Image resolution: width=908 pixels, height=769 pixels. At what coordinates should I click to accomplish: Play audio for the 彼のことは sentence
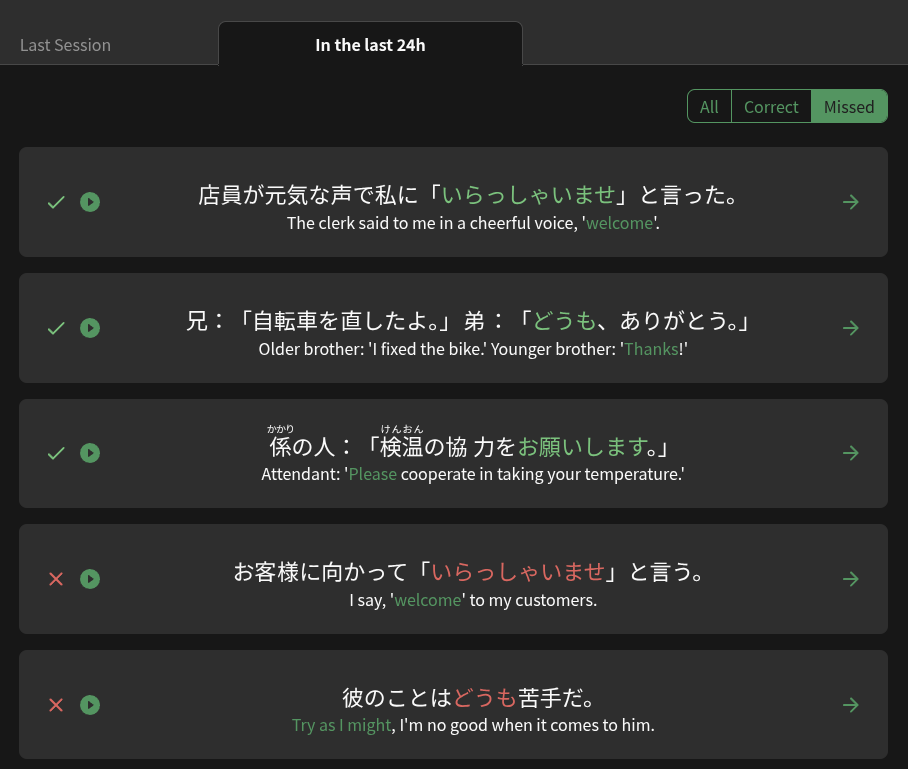[x=90, y=705]
